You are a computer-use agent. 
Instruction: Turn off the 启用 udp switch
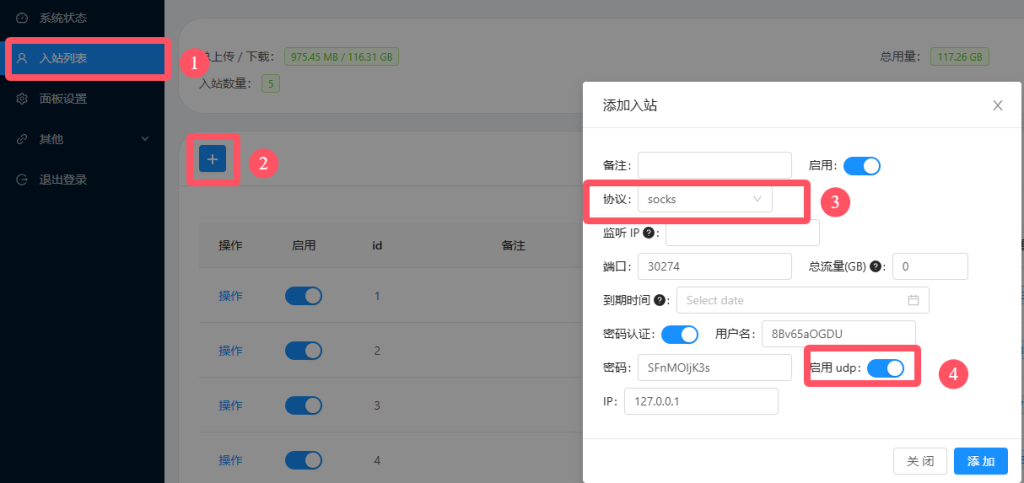point(885,368)
